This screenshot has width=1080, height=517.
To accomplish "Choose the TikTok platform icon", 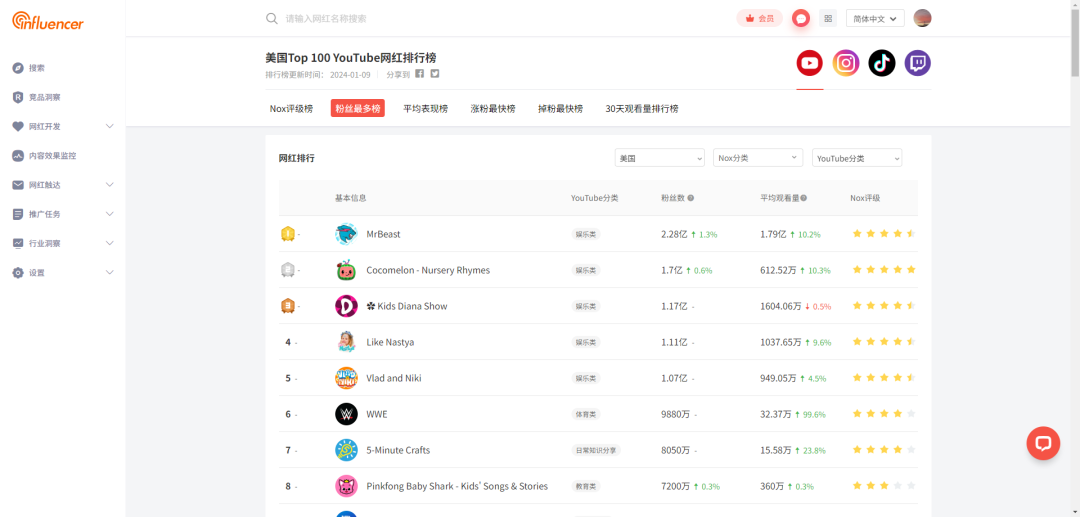I will coord(882,63).
